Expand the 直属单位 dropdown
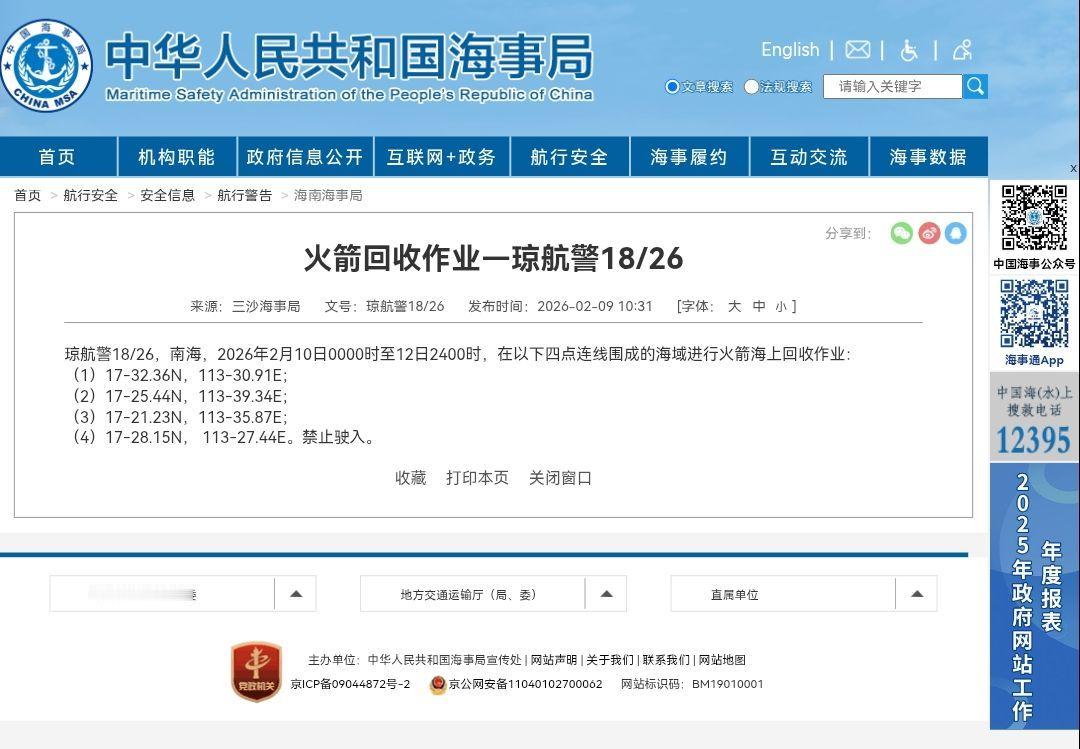 coord(915,593)
